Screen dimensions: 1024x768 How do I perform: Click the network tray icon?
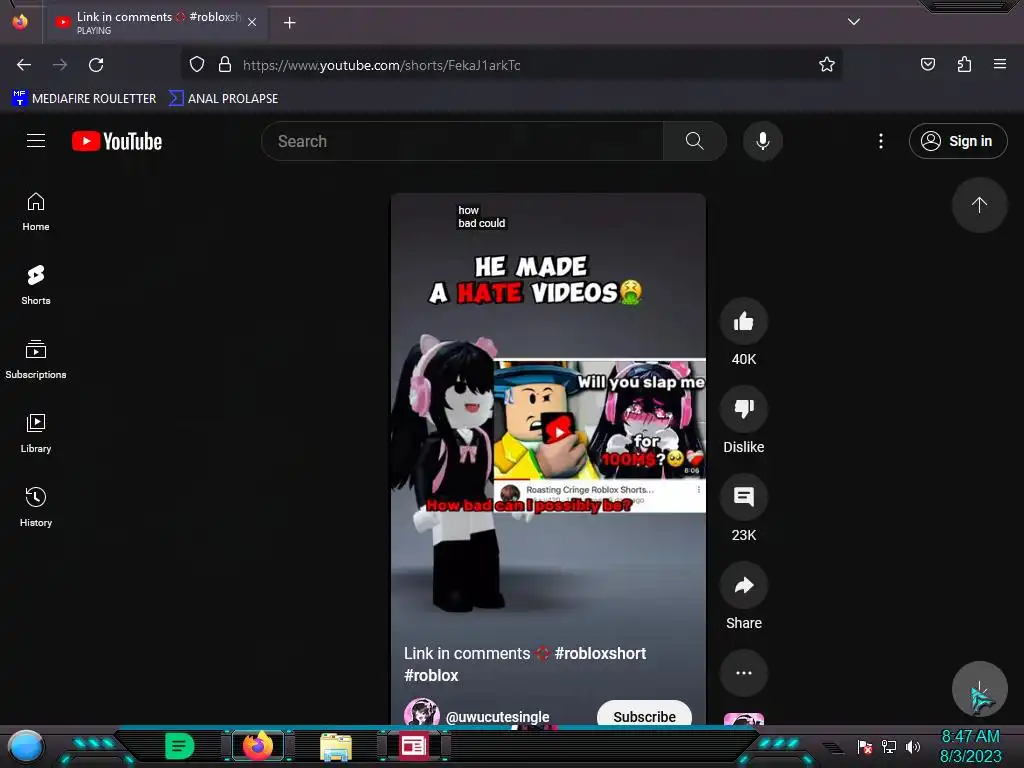point(888,746)
